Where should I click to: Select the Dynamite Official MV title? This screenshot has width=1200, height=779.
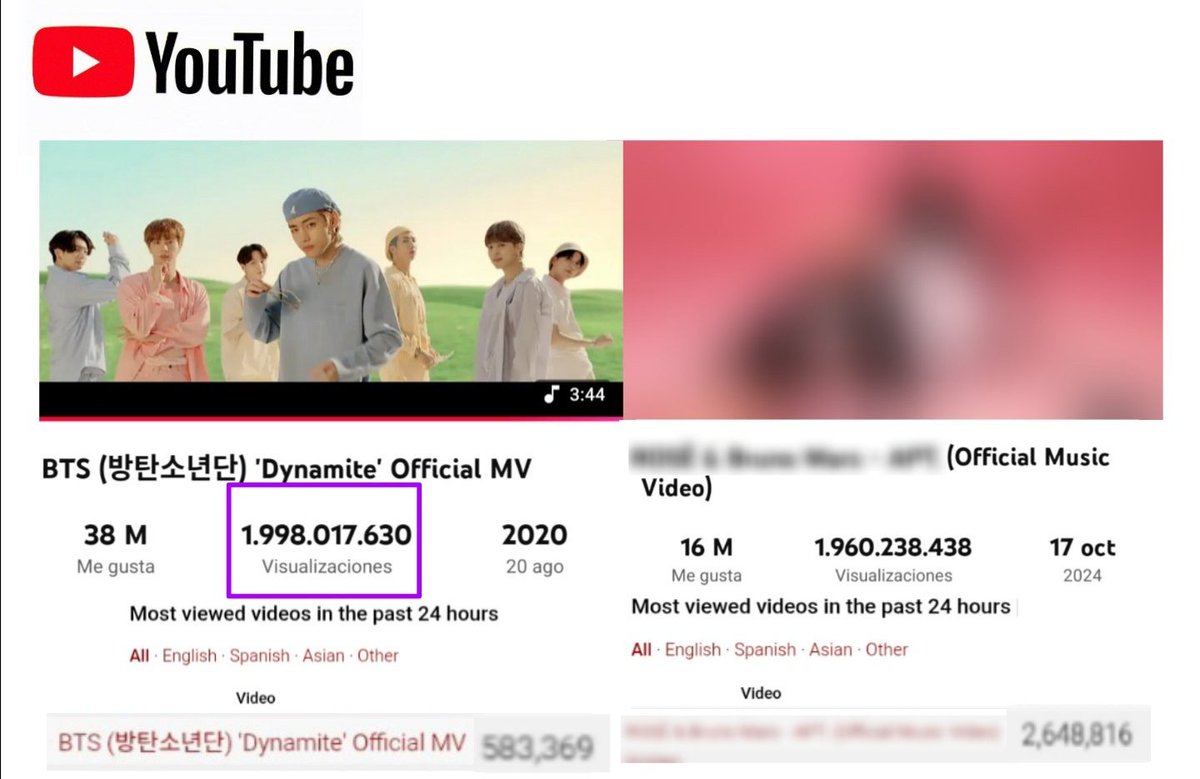287,467
